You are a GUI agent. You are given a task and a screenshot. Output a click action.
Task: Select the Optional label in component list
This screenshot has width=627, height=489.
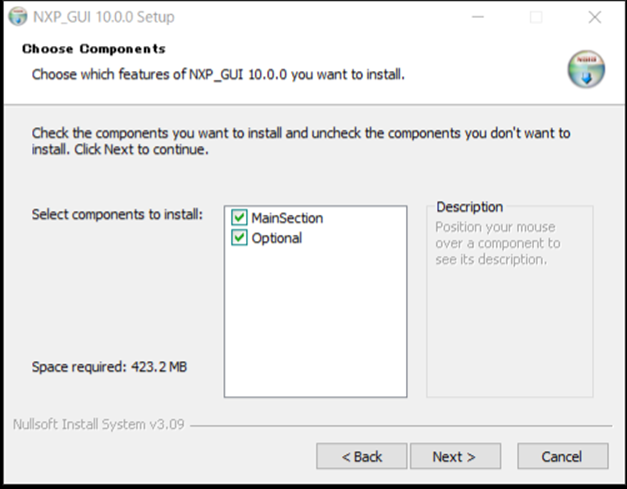pos(277,238)
